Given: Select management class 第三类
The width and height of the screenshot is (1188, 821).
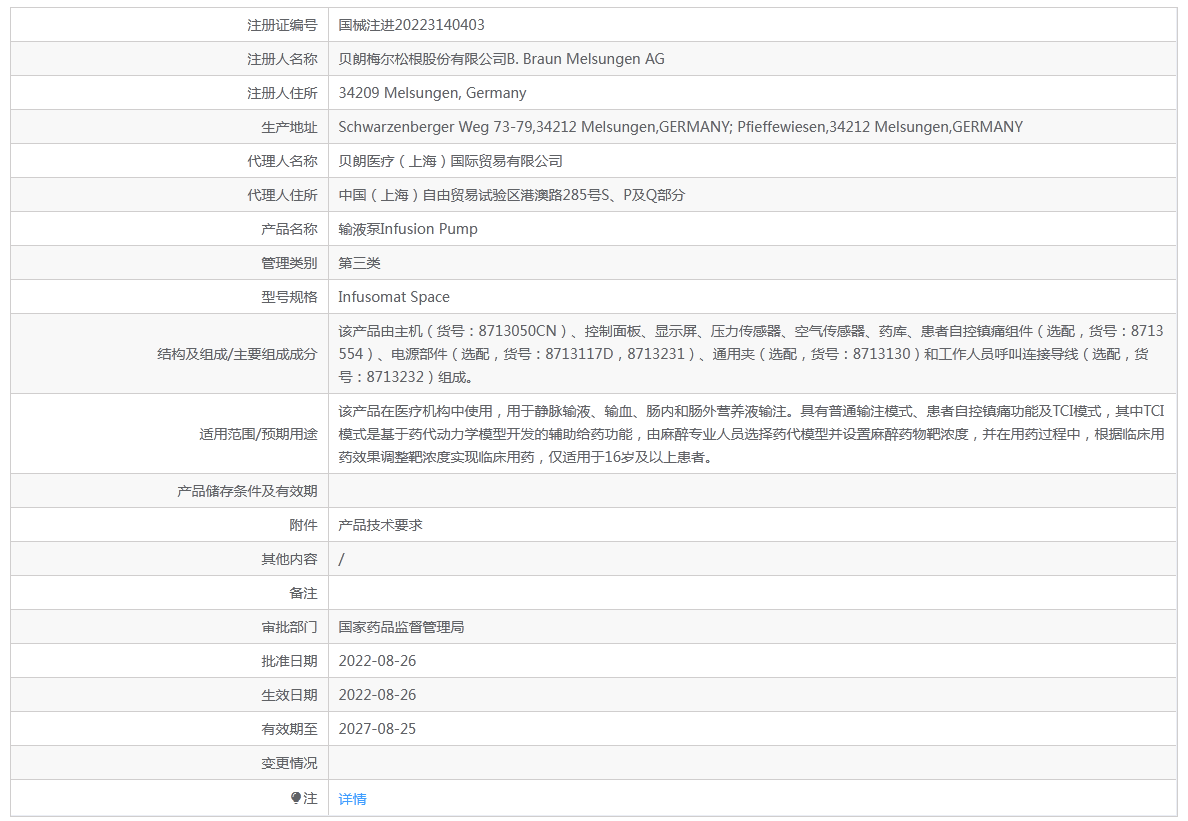Looking at the screenshot, I should click(359, 263).
